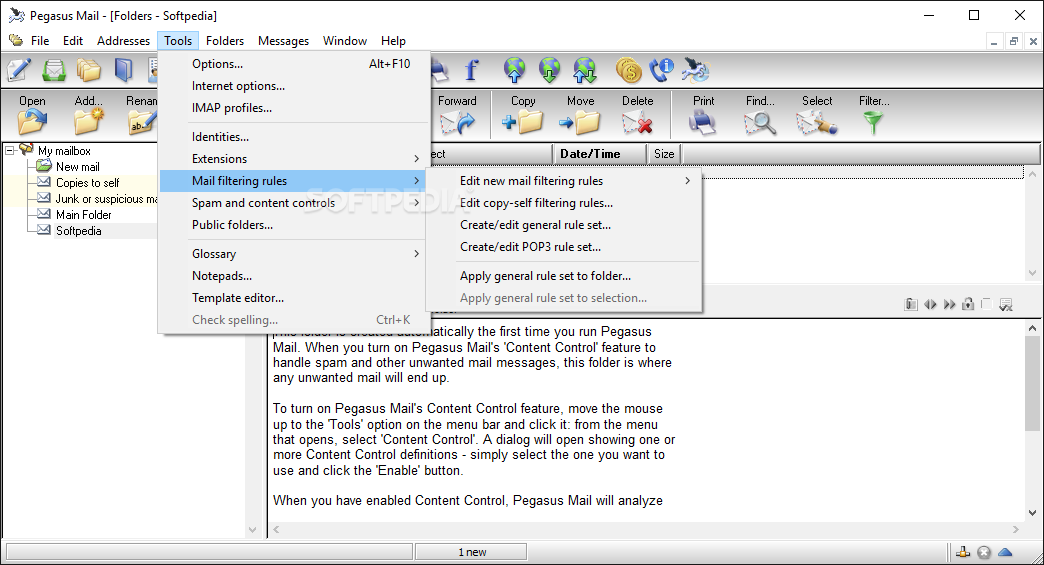The height and width of the screenshot is (565, 1044).
Task: Select the Softpedia folder
Action: tap(79, 231)
